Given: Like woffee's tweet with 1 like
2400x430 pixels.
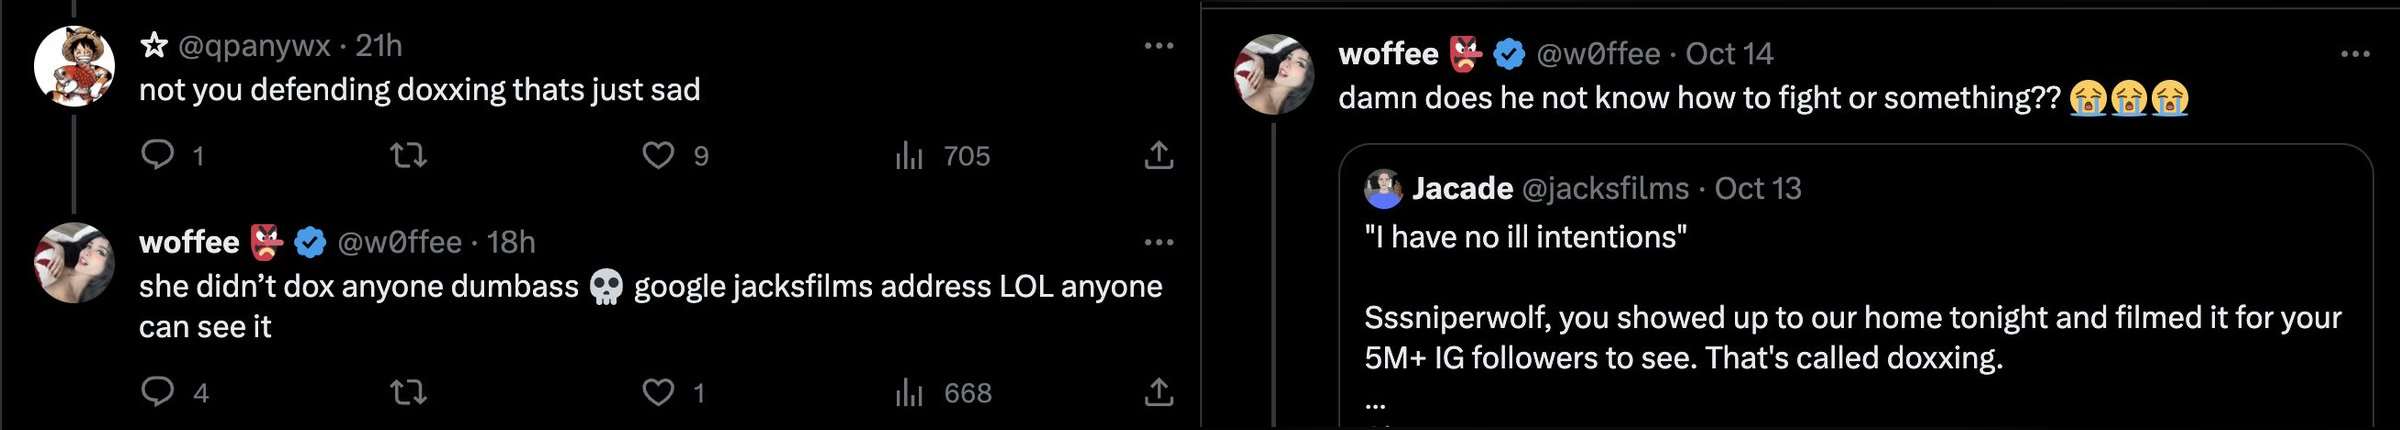Looking at the screenshot, I should pos(657,392).
